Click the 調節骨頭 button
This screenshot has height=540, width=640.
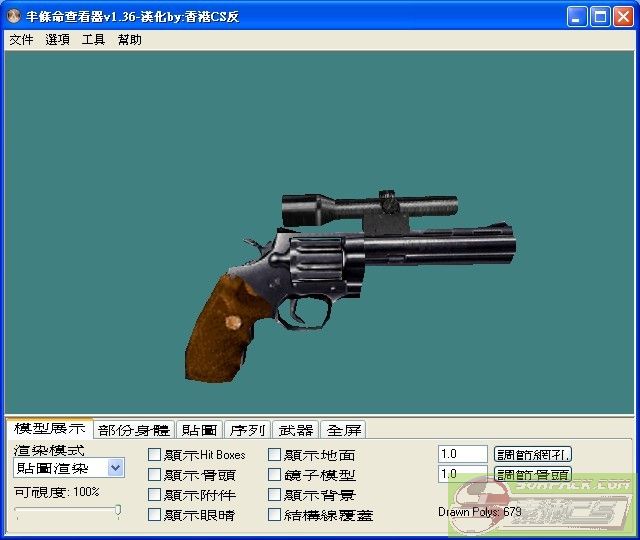point(533,475)
